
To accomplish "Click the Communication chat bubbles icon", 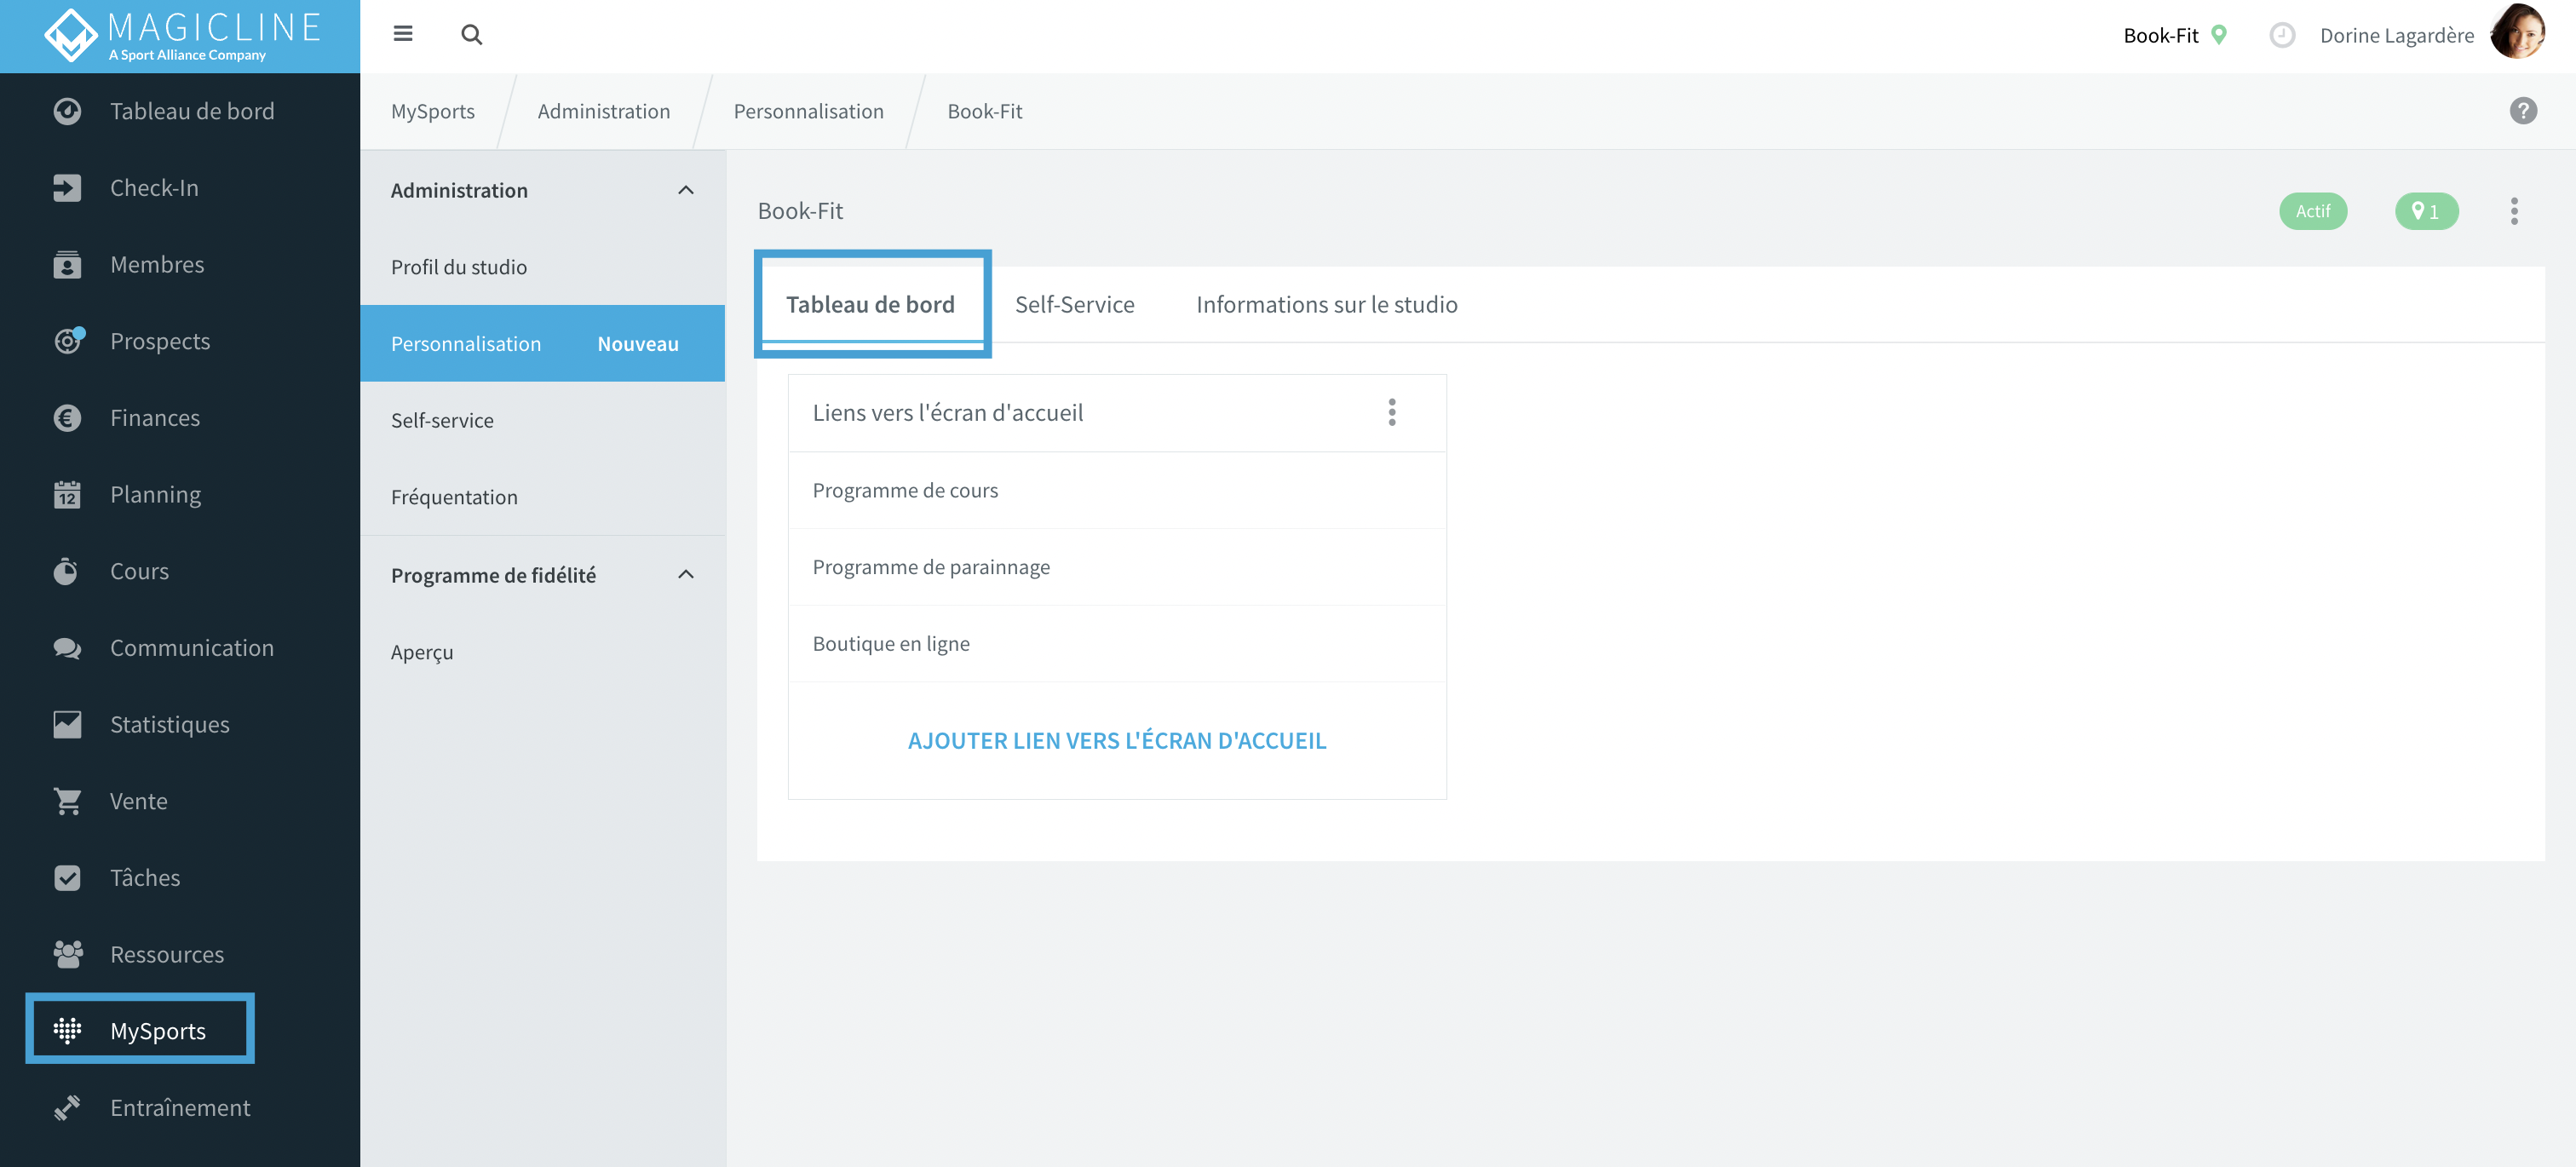I will click(67, 648).
